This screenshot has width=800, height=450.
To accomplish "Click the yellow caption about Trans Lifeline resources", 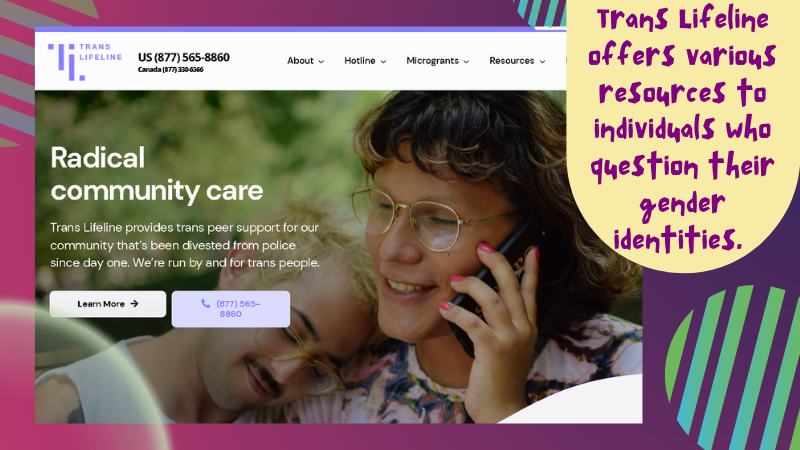I will click(x=682, y=131).
